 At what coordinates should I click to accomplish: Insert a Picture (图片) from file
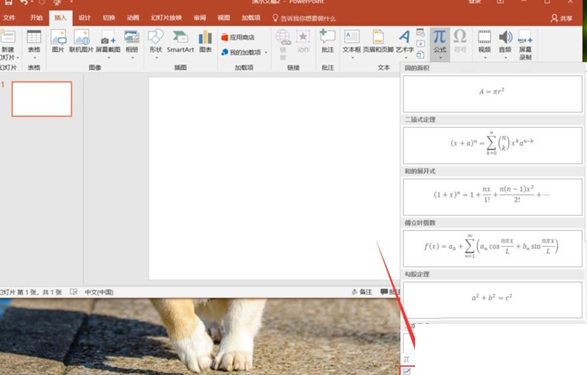(58, 41)
